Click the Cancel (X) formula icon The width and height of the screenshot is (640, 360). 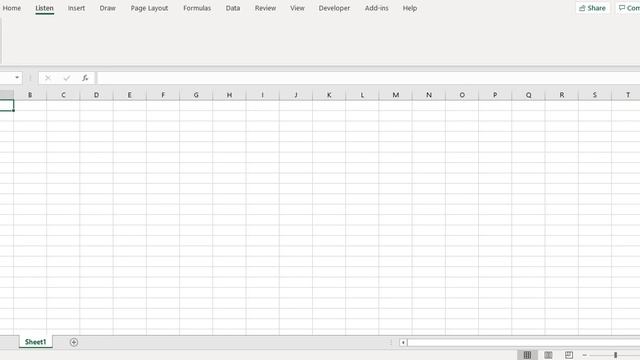coord(48,78)
